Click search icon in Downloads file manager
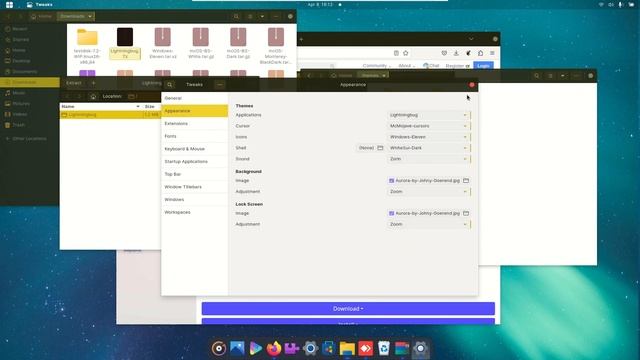The image size is (640, 360). pos(236,16)
